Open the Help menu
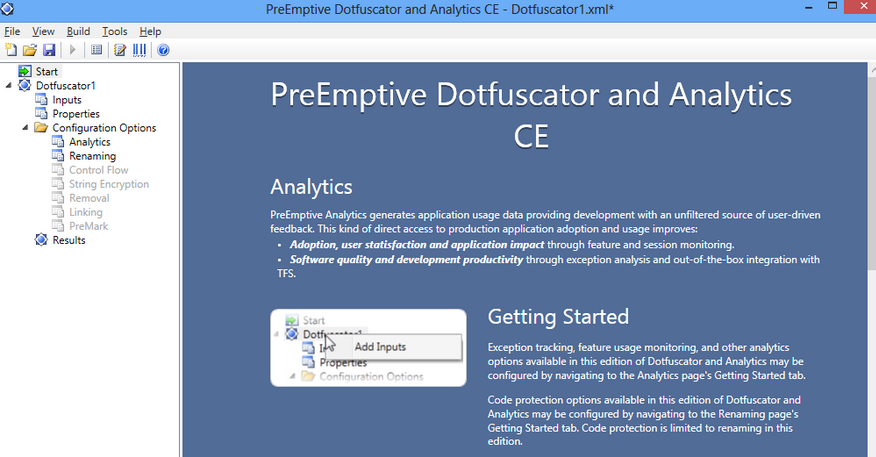The height and width of the screenshot is (457, 876). 150,31
